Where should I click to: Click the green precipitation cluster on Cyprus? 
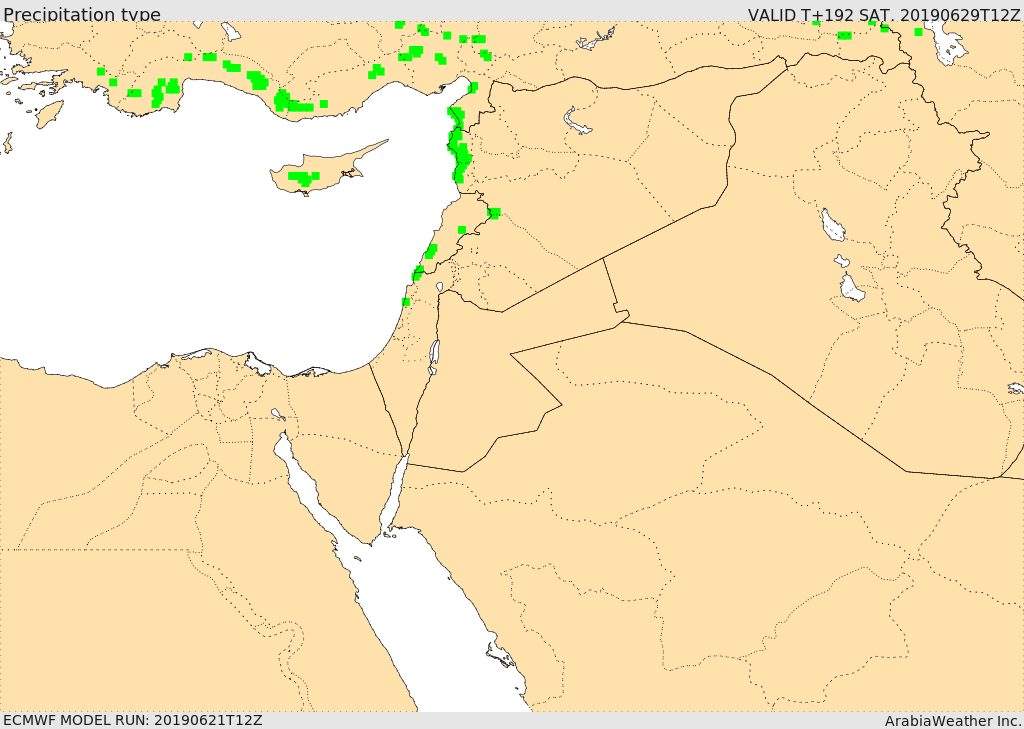304,178
